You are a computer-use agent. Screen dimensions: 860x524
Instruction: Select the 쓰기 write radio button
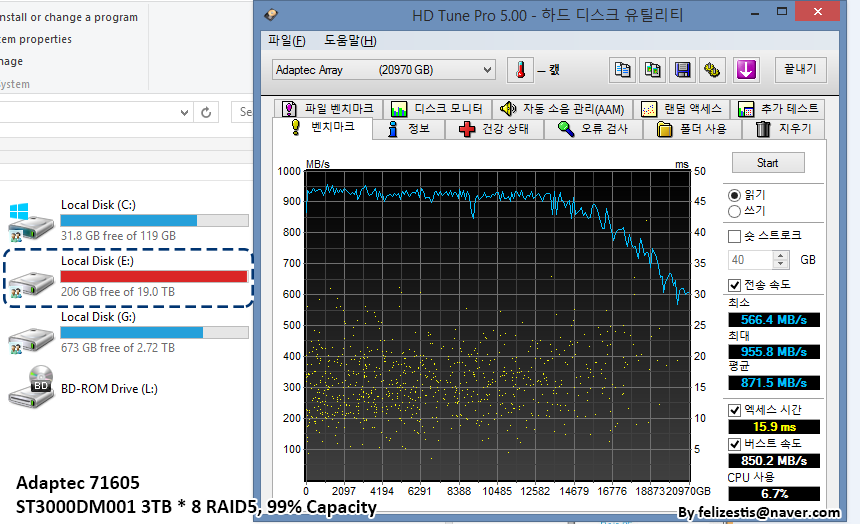[734, 211]
